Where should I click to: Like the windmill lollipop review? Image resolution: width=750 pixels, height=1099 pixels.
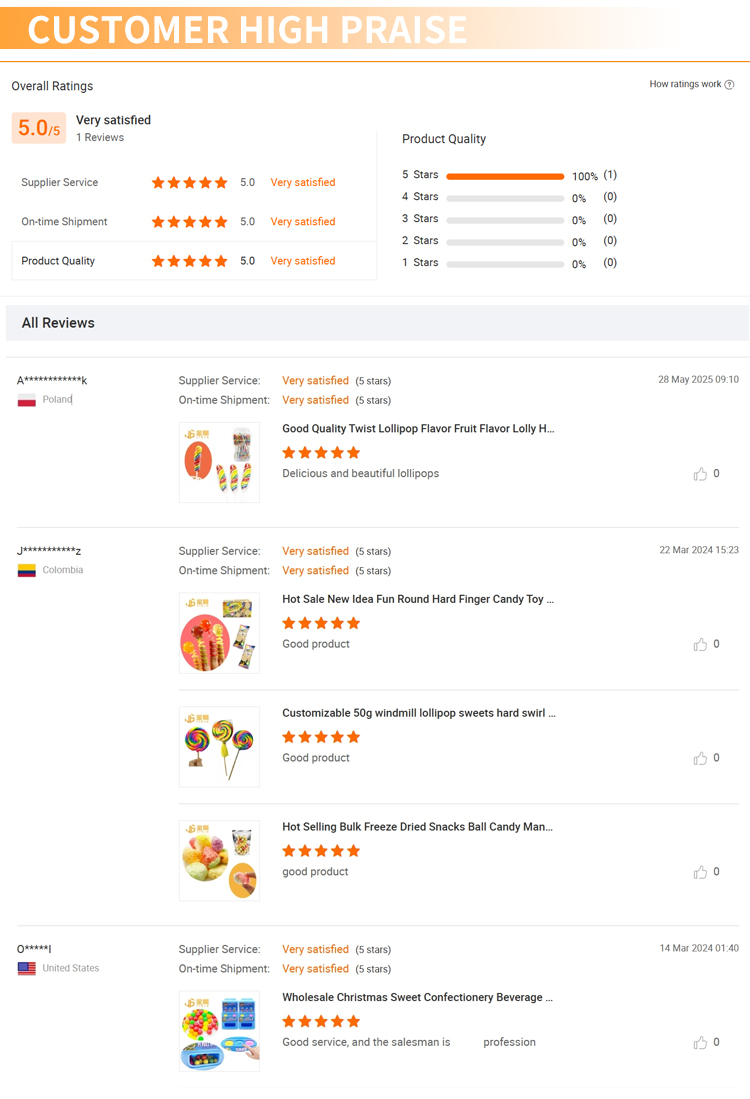(700, 759)
